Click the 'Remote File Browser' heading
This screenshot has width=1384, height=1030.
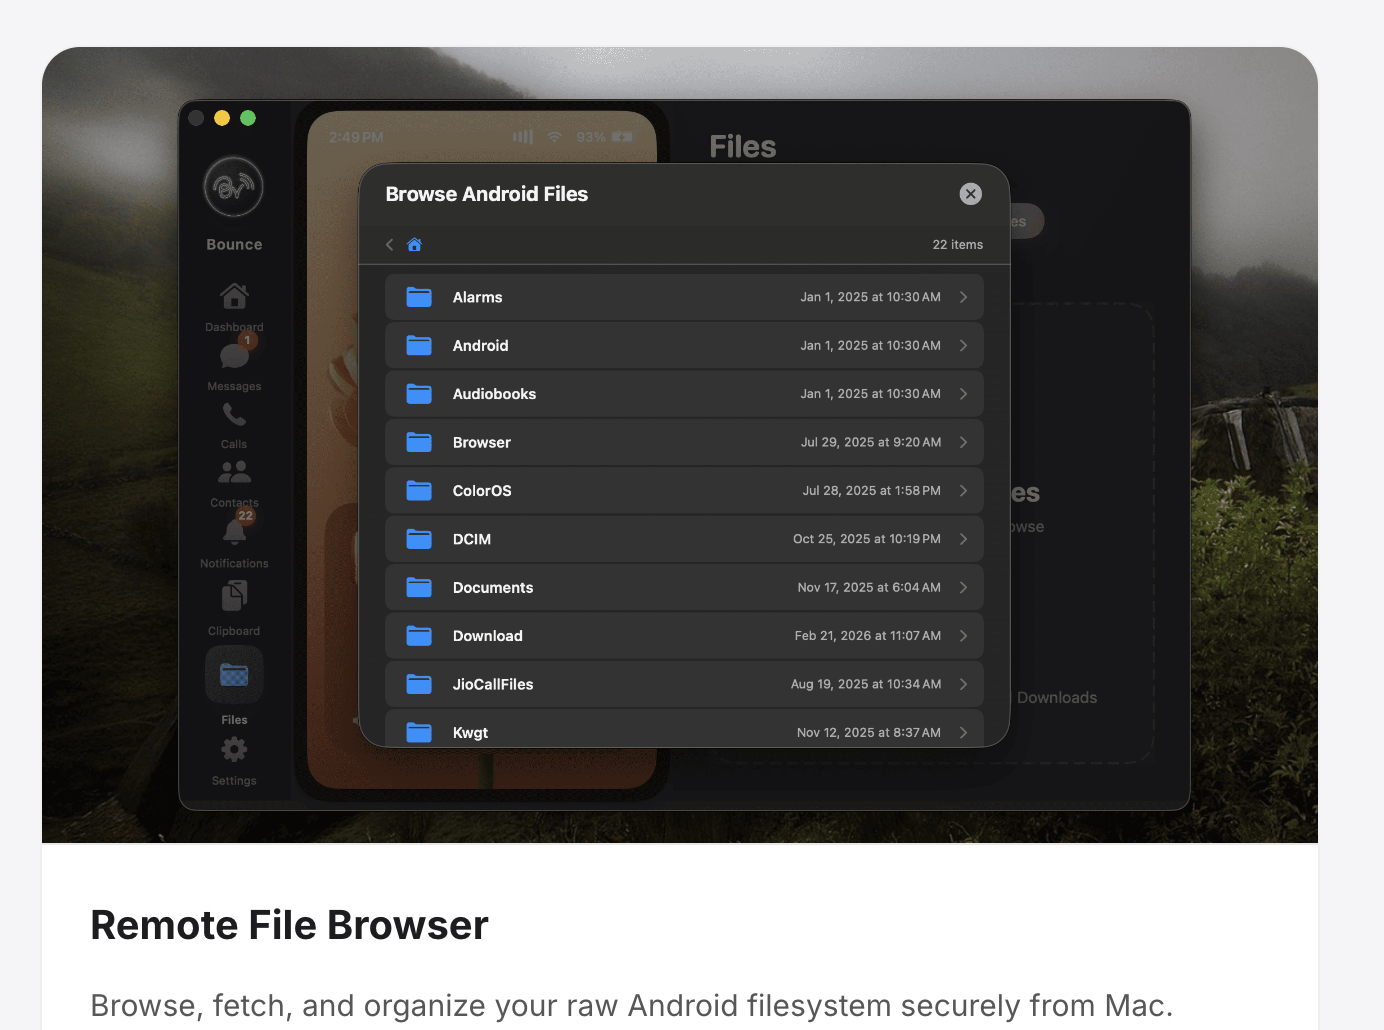pos(289,925)
